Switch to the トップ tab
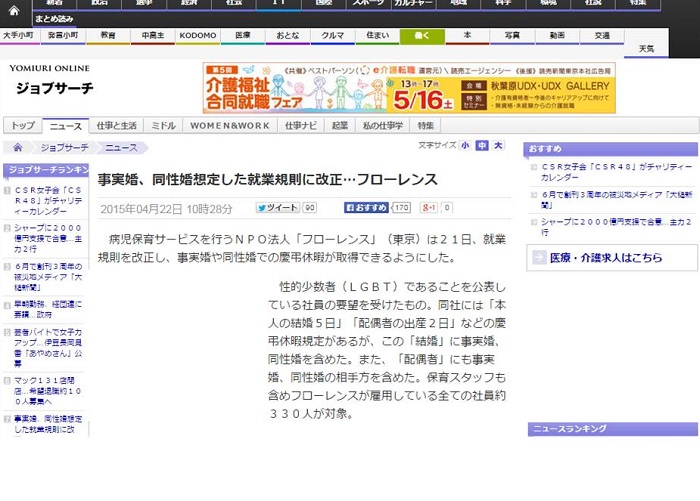The height and width of the screenshot is (501, 700). point(23,126)
